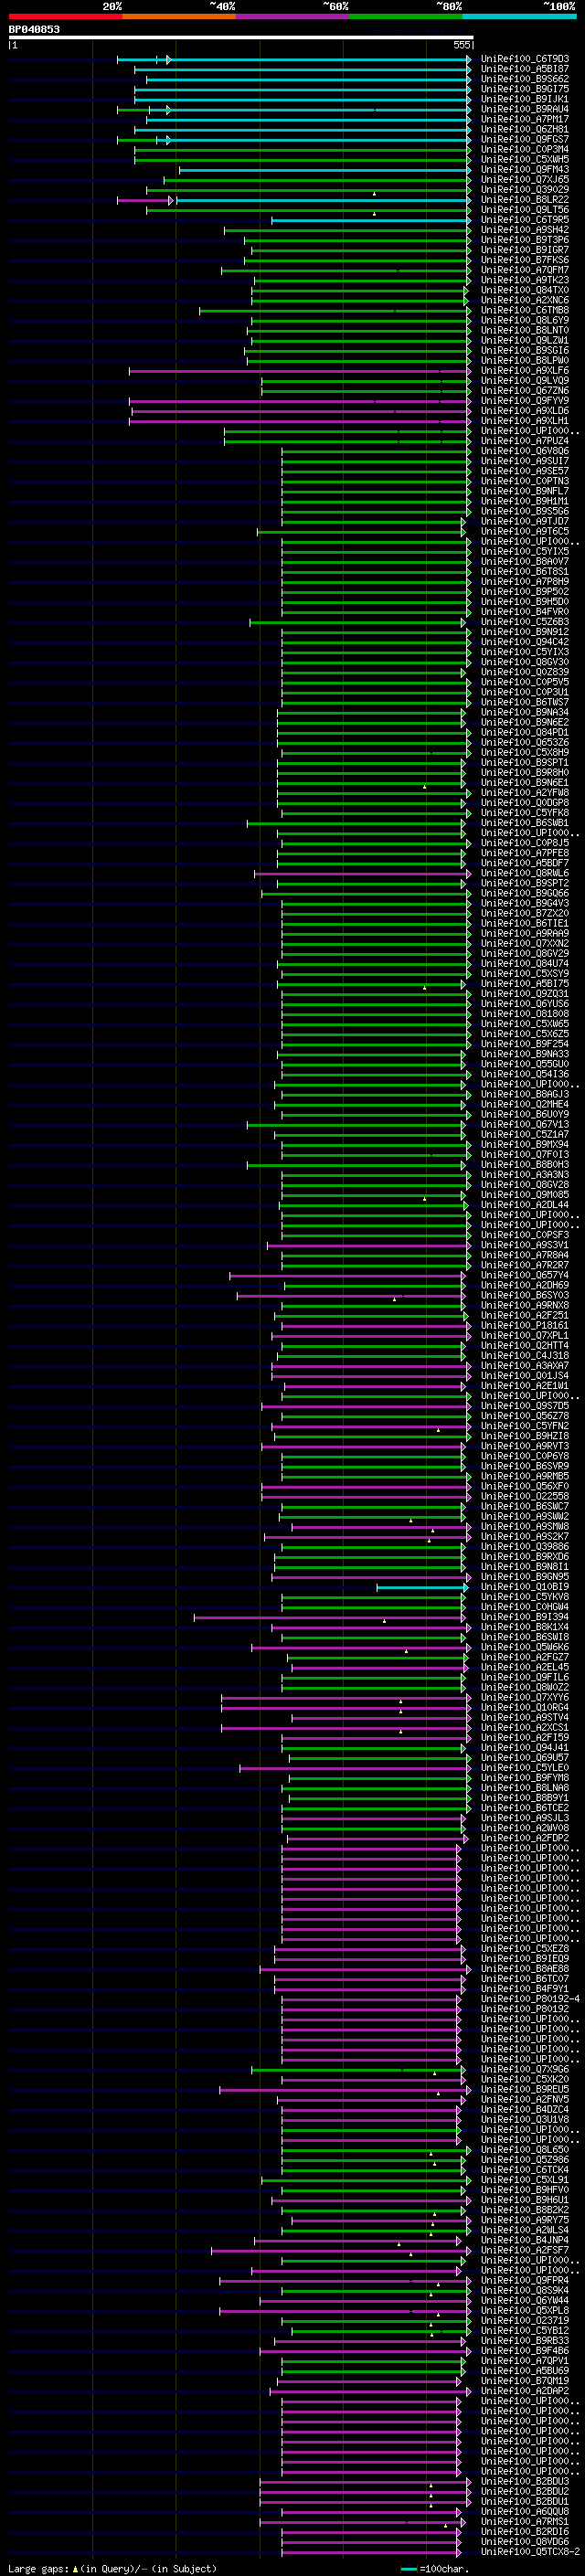Image resolution: width=585 pixels, height=2576 pixels.
Task: Select hit UniRef100_B9I394
Action: (524, 1617)
